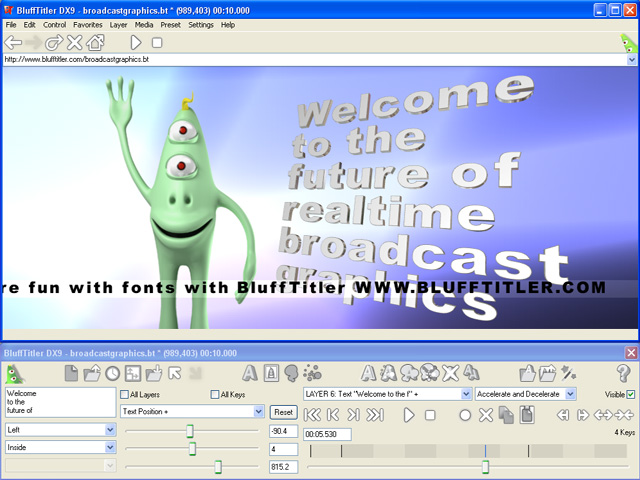Image resolution: width=640 pixels, height=480 pixels.
Task: Expand the Text Position property dropdown
Action: click(258, 411)
